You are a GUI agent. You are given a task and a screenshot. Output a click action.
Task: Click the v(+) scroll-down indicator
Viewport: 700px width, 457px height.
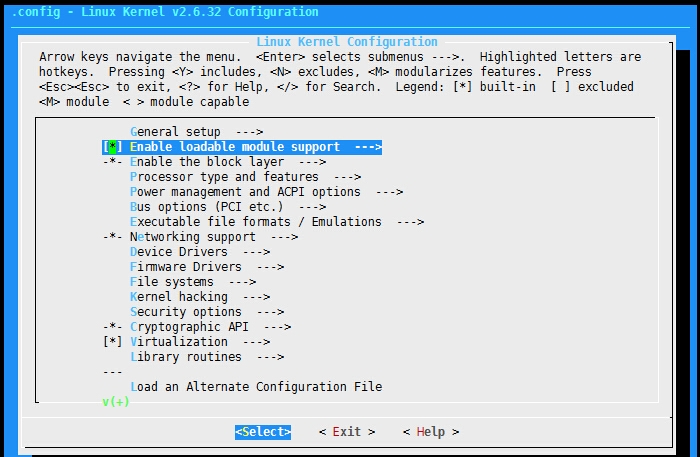(x=116, y=402)
